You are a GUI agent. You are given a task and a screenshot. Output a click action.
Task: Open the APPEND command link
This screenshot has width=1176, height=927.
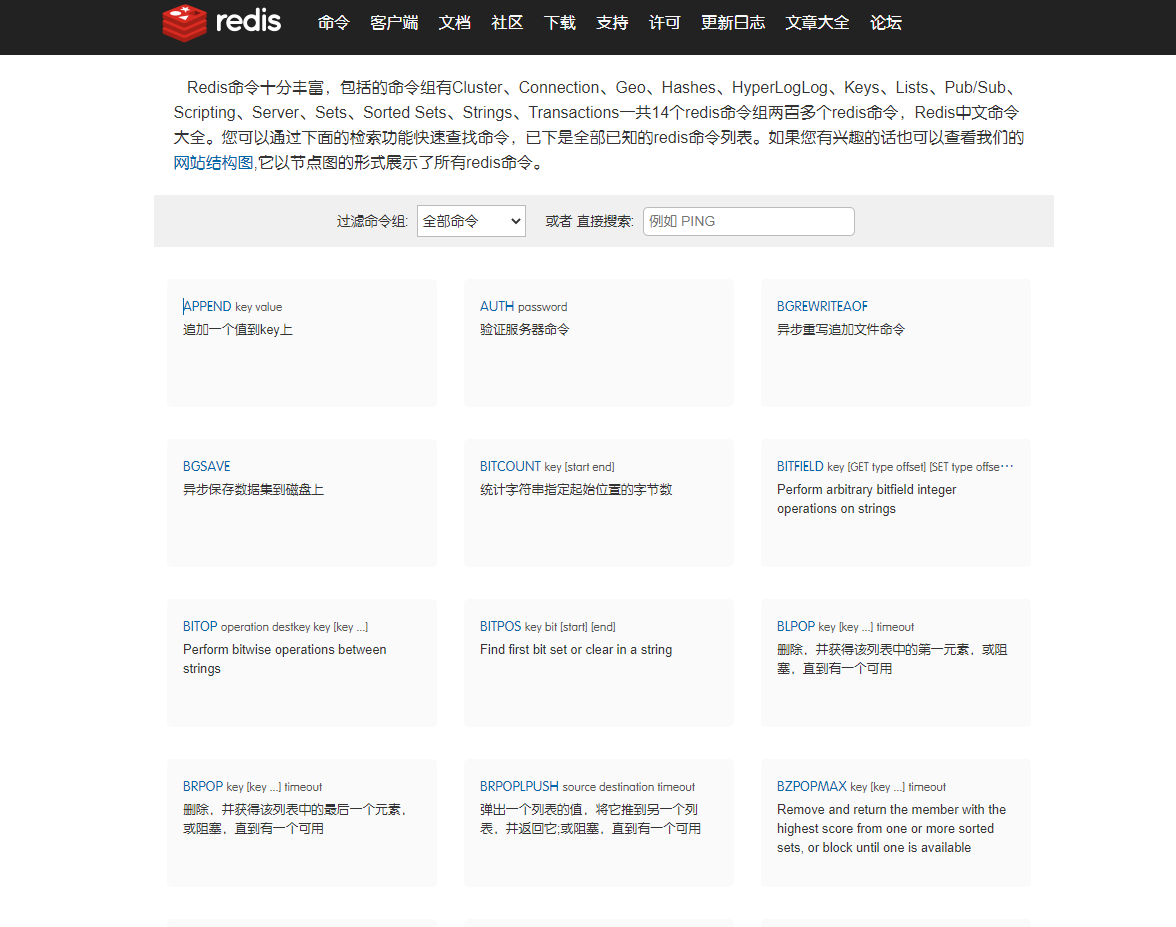pyautogui.click(x=207, y=306)
